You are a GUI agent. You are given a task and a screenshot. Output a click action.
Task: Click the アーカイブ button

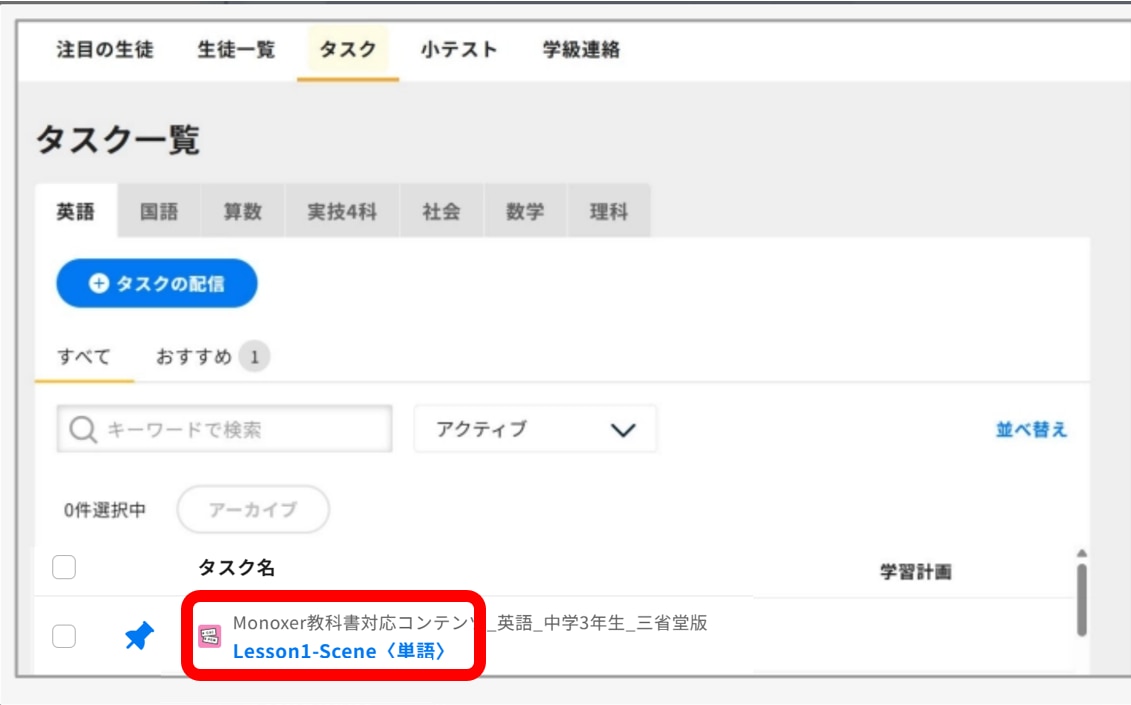[x=253, y=509]
